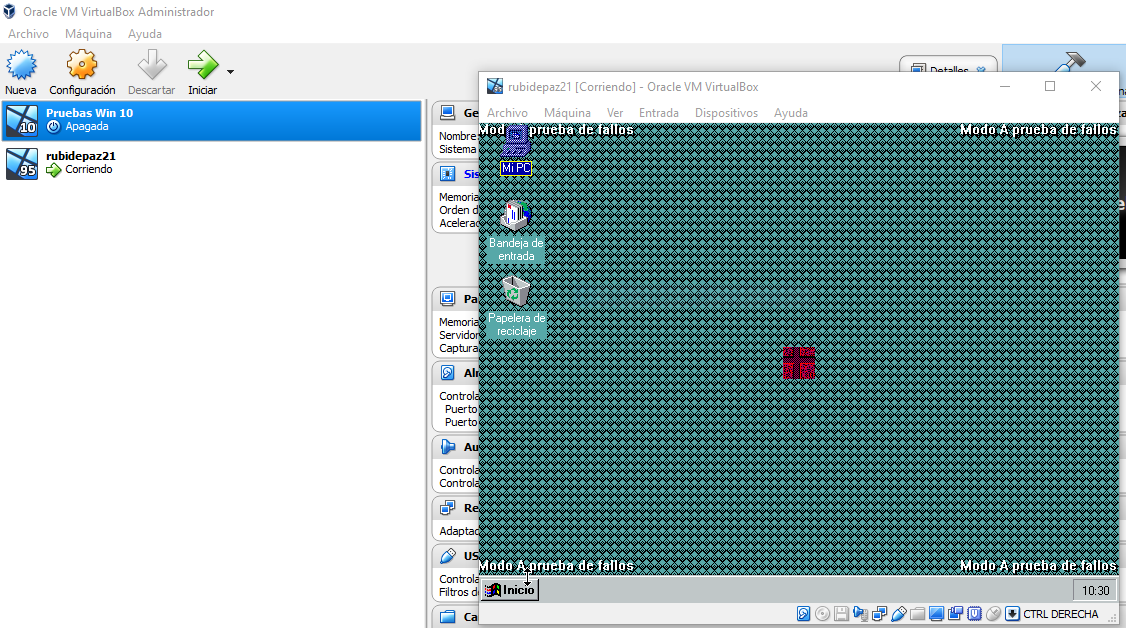1126x628 pixels.
Task: Open the Entrada menu in VM window
Action: (x=659, y=113)
